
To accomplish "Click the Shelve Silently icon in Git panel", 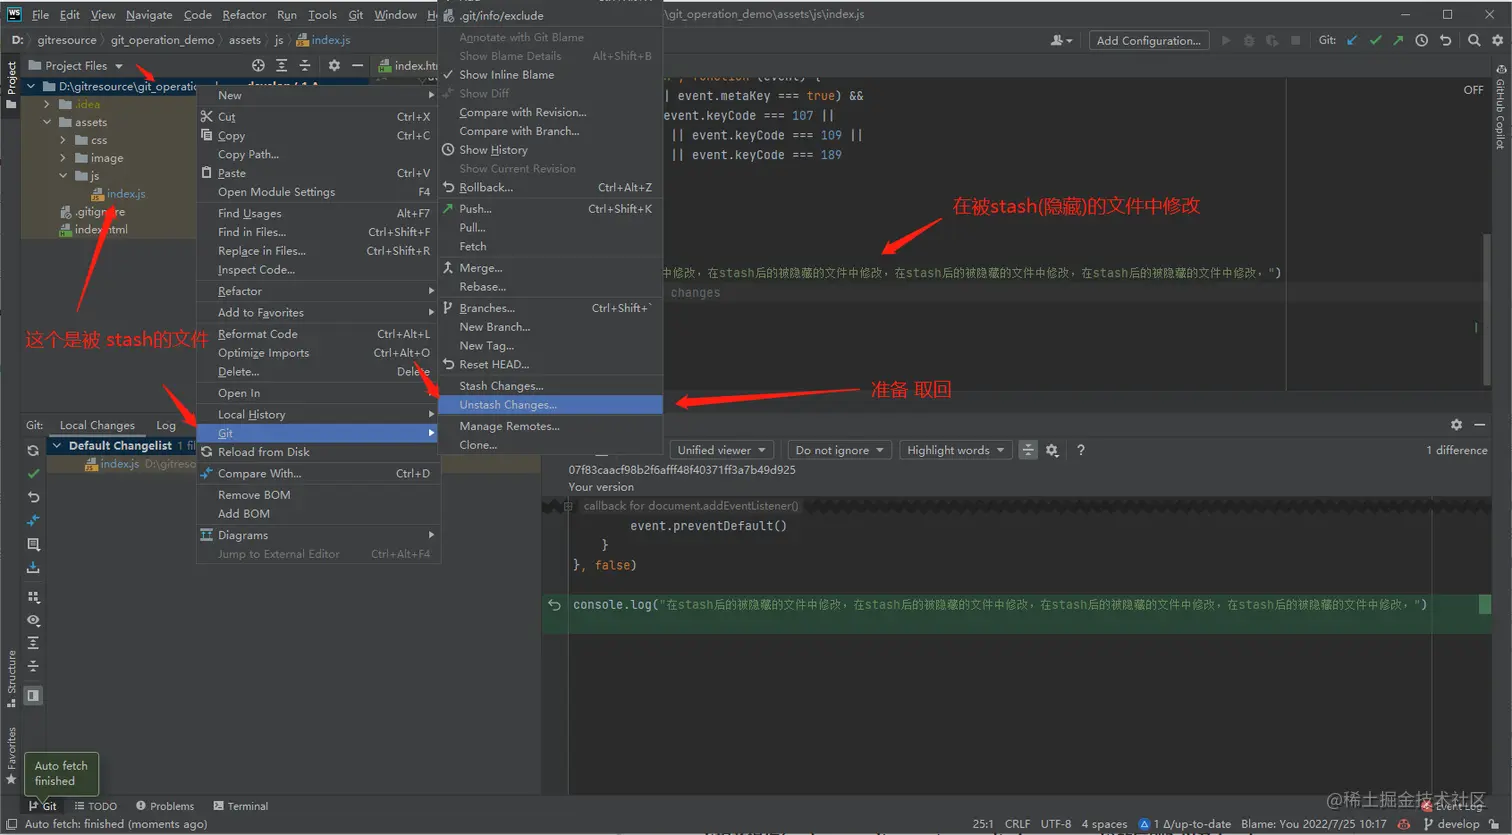I will (x=33, y=568).
